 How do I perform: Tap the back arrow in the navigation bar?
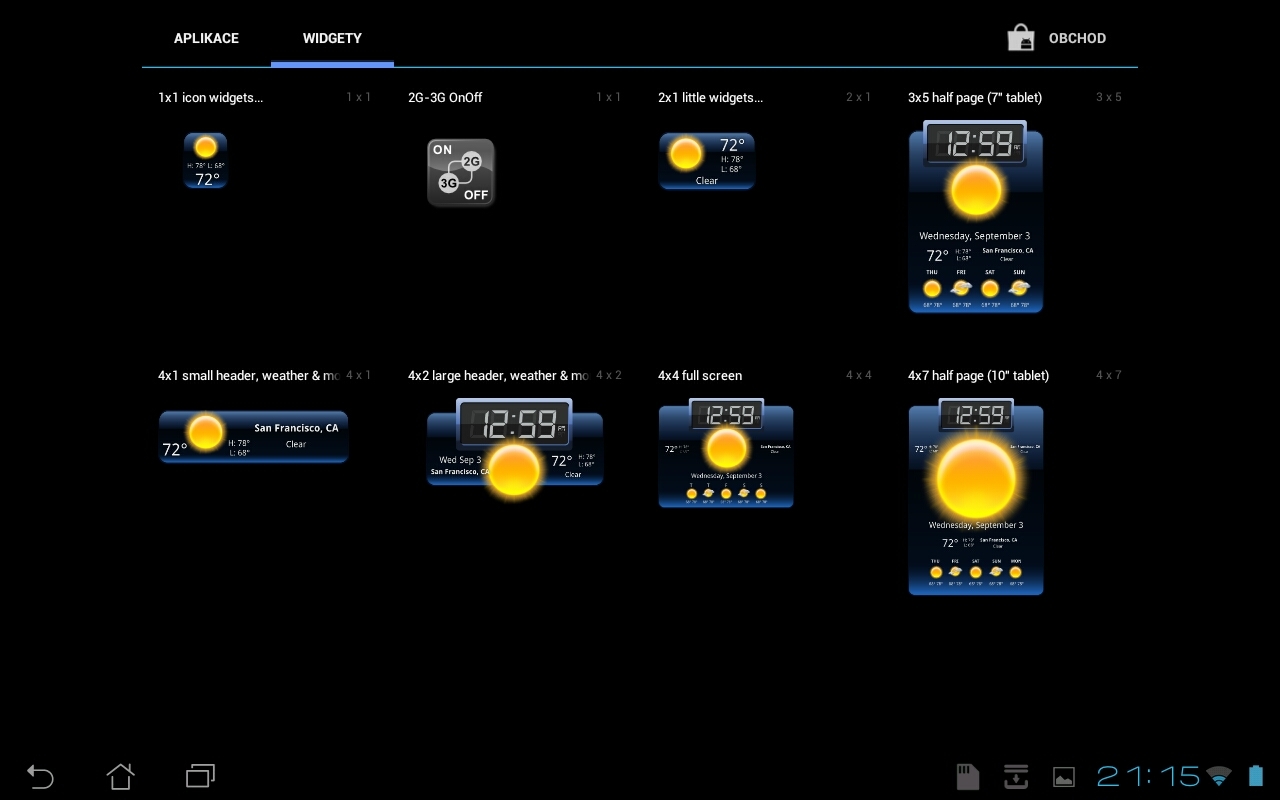tap(40, 776)
